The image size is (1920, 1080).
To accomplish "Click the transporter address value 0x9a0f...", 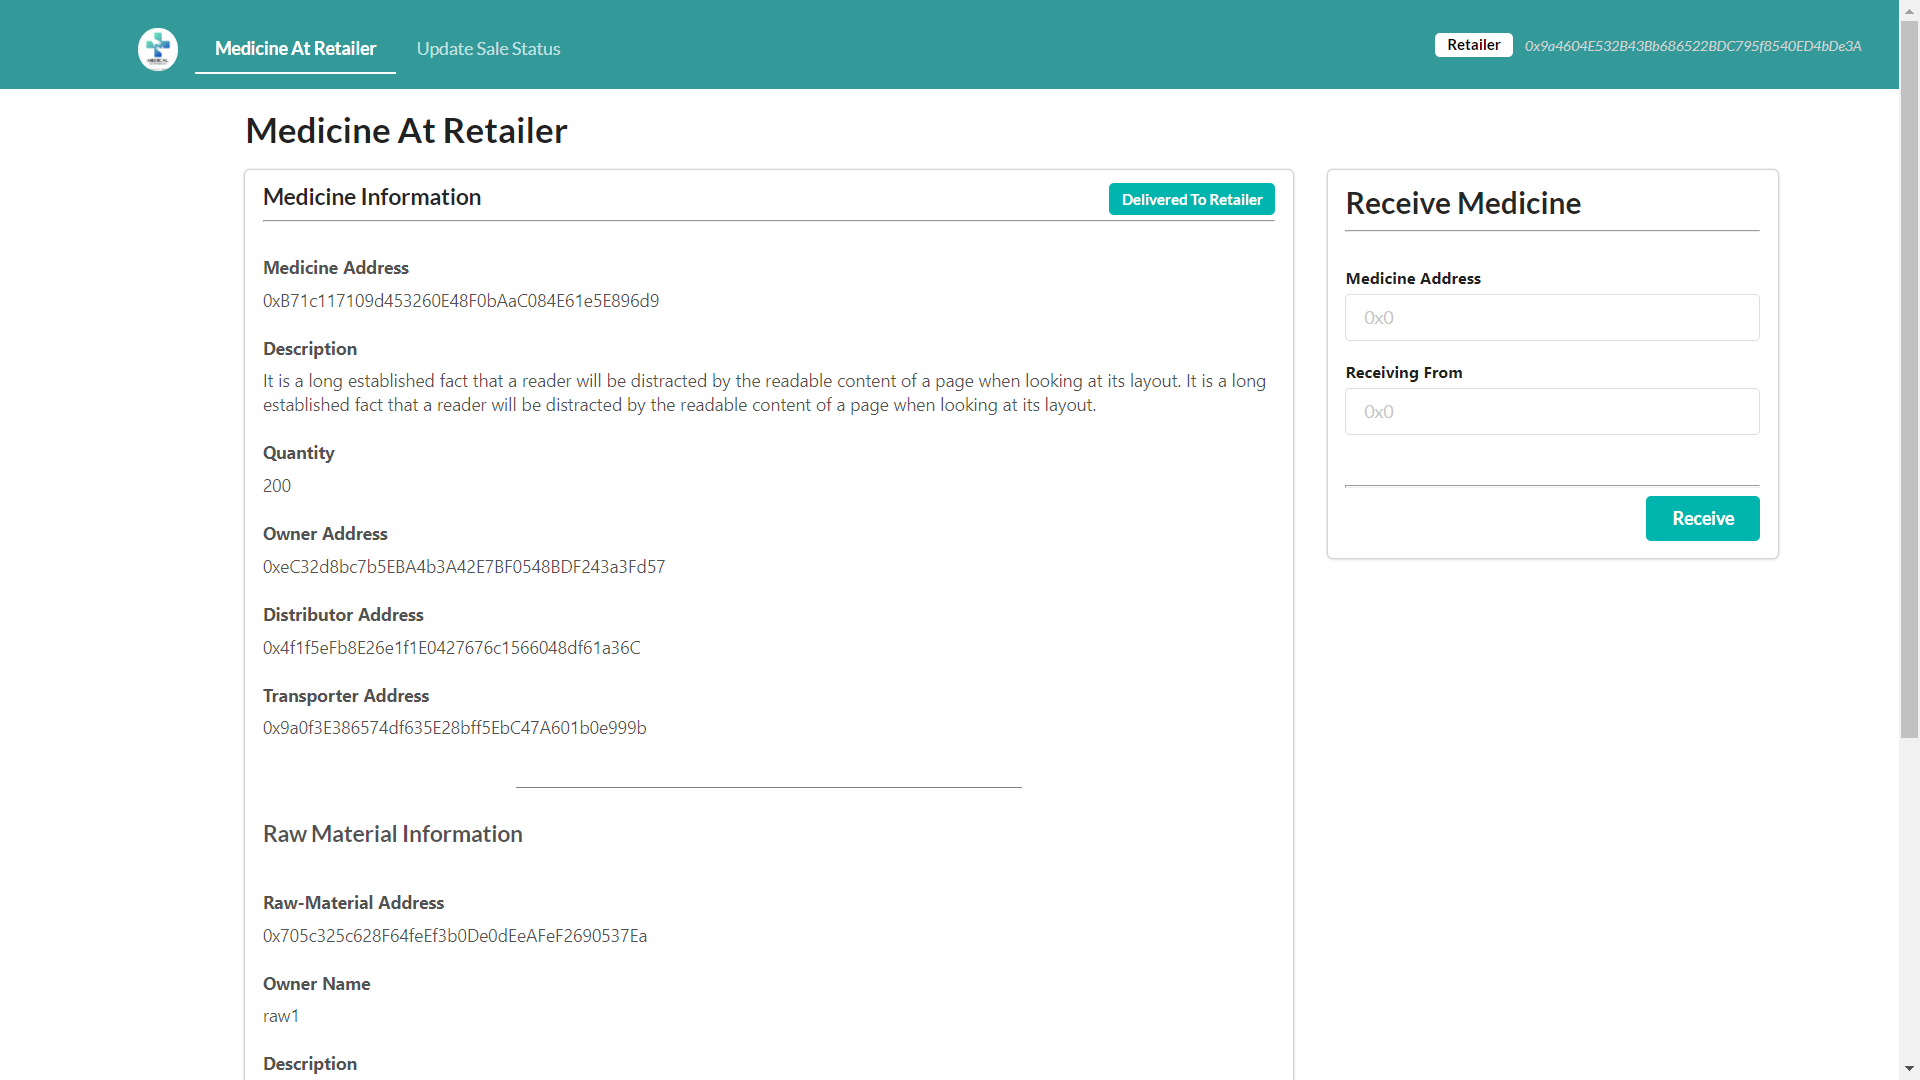I will [454, 728].
